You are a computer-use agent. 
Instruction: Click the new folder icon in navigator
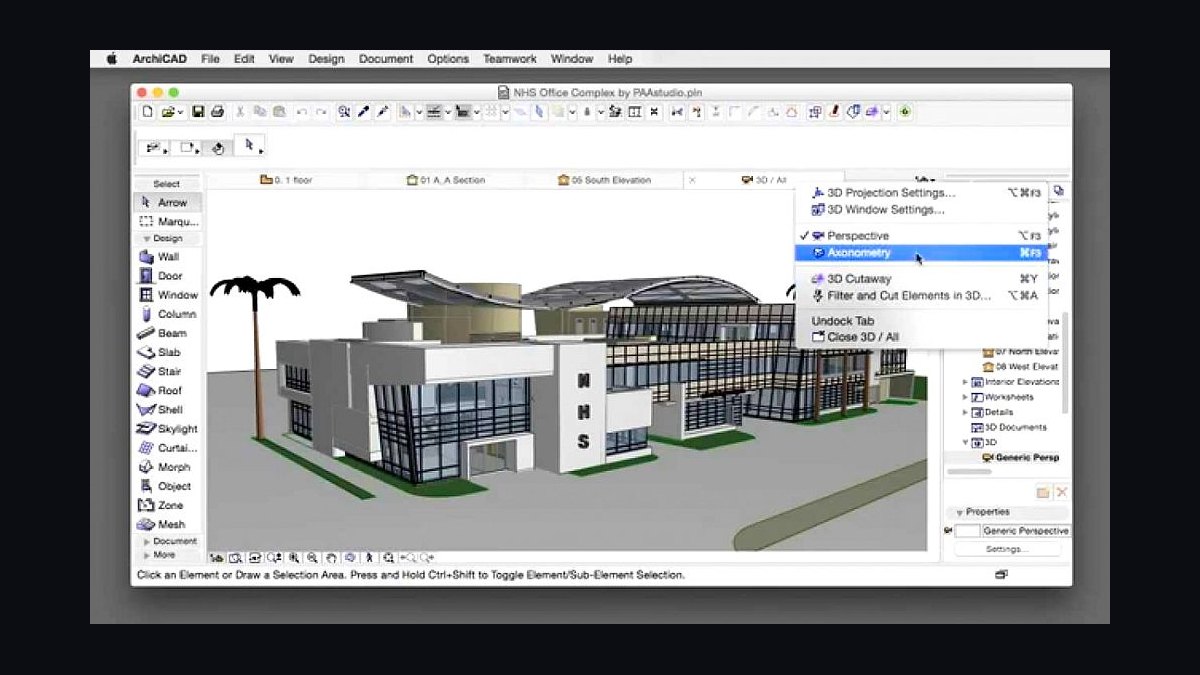coord(1043,493)
